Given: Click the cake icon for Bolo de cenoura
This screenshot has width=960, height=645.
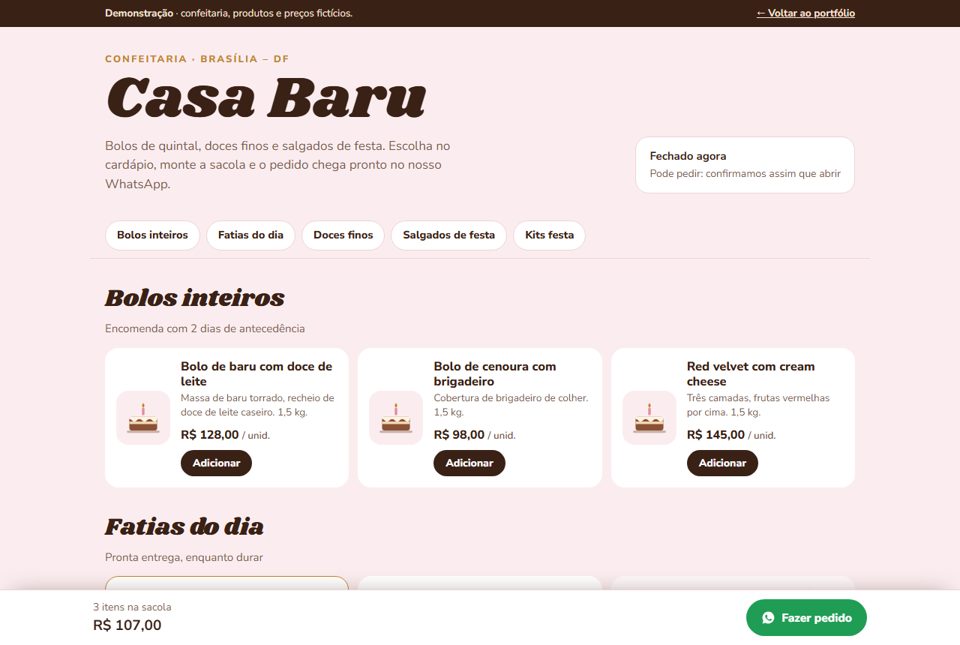Looking at the screenshot, I should (x=396, y=417).
